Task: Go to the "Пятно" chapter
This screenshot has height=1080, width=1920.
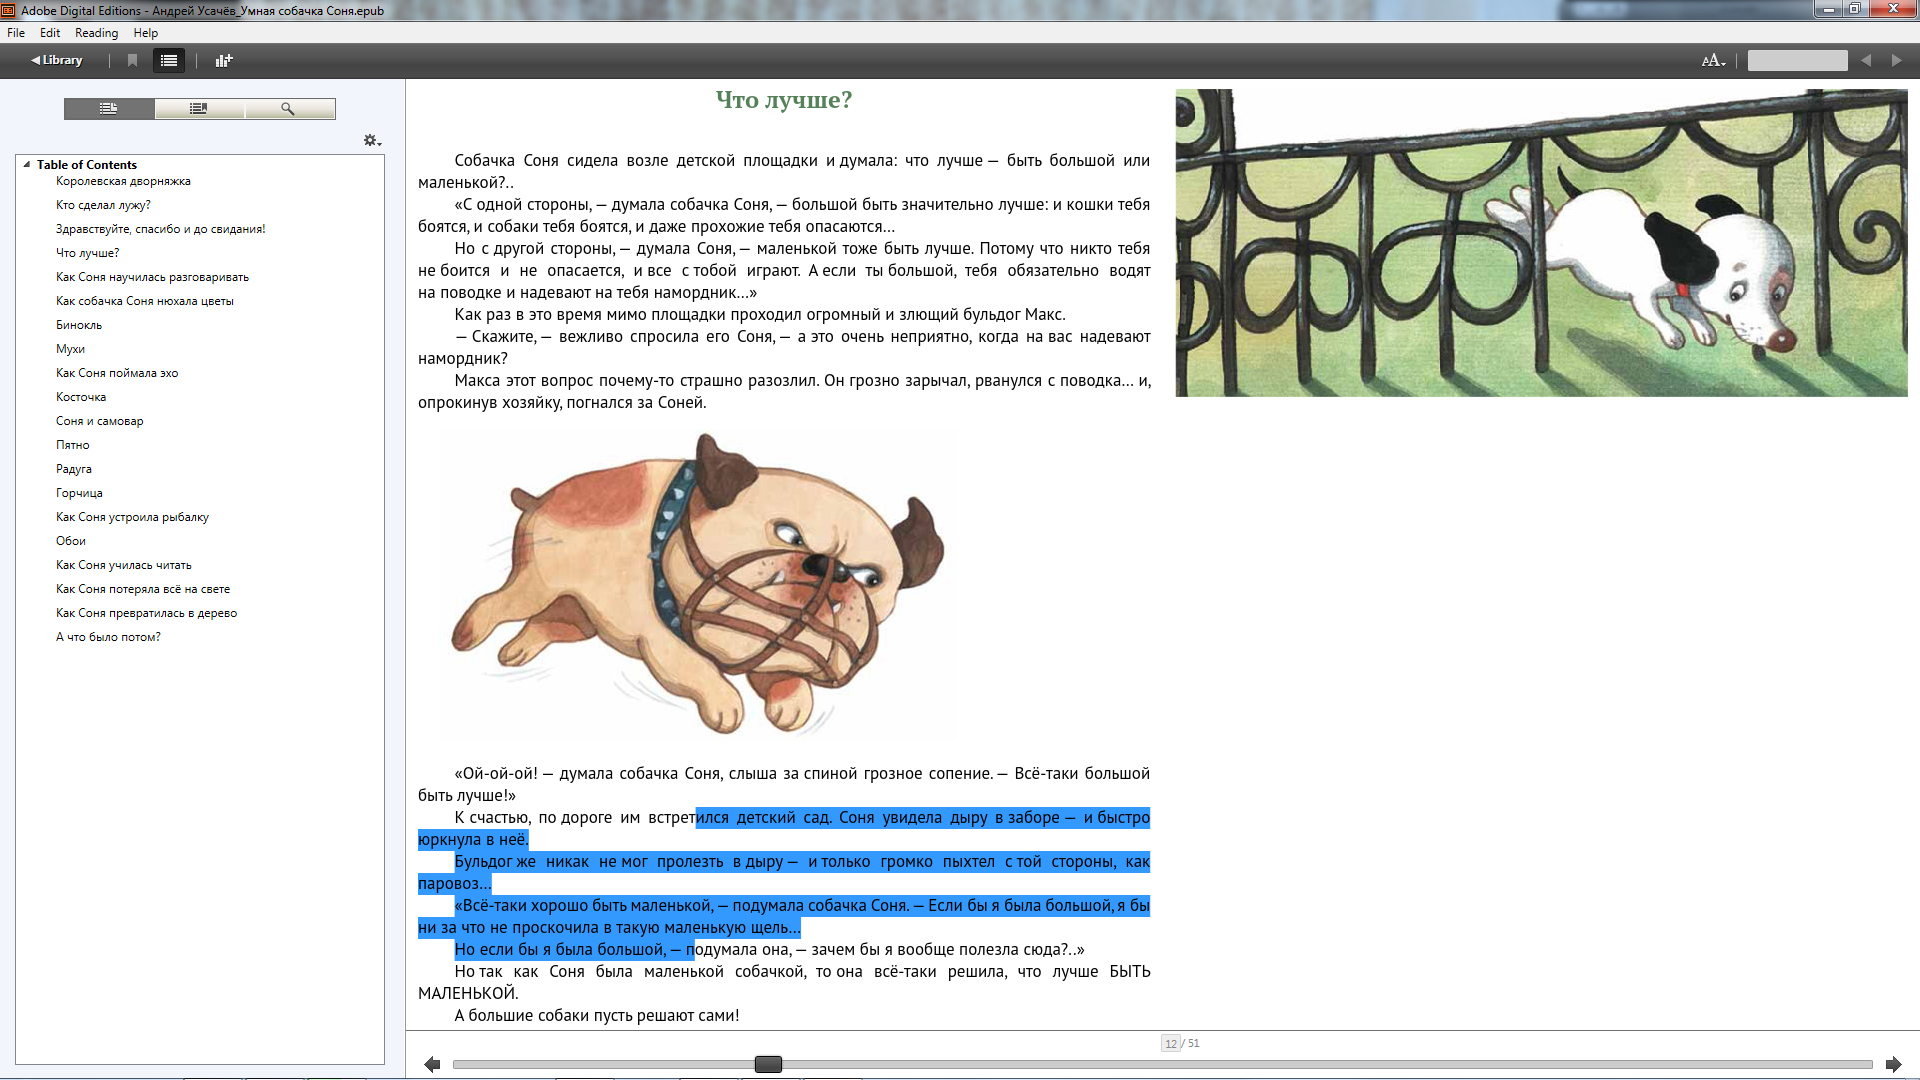Action: (x=73, y=445)
